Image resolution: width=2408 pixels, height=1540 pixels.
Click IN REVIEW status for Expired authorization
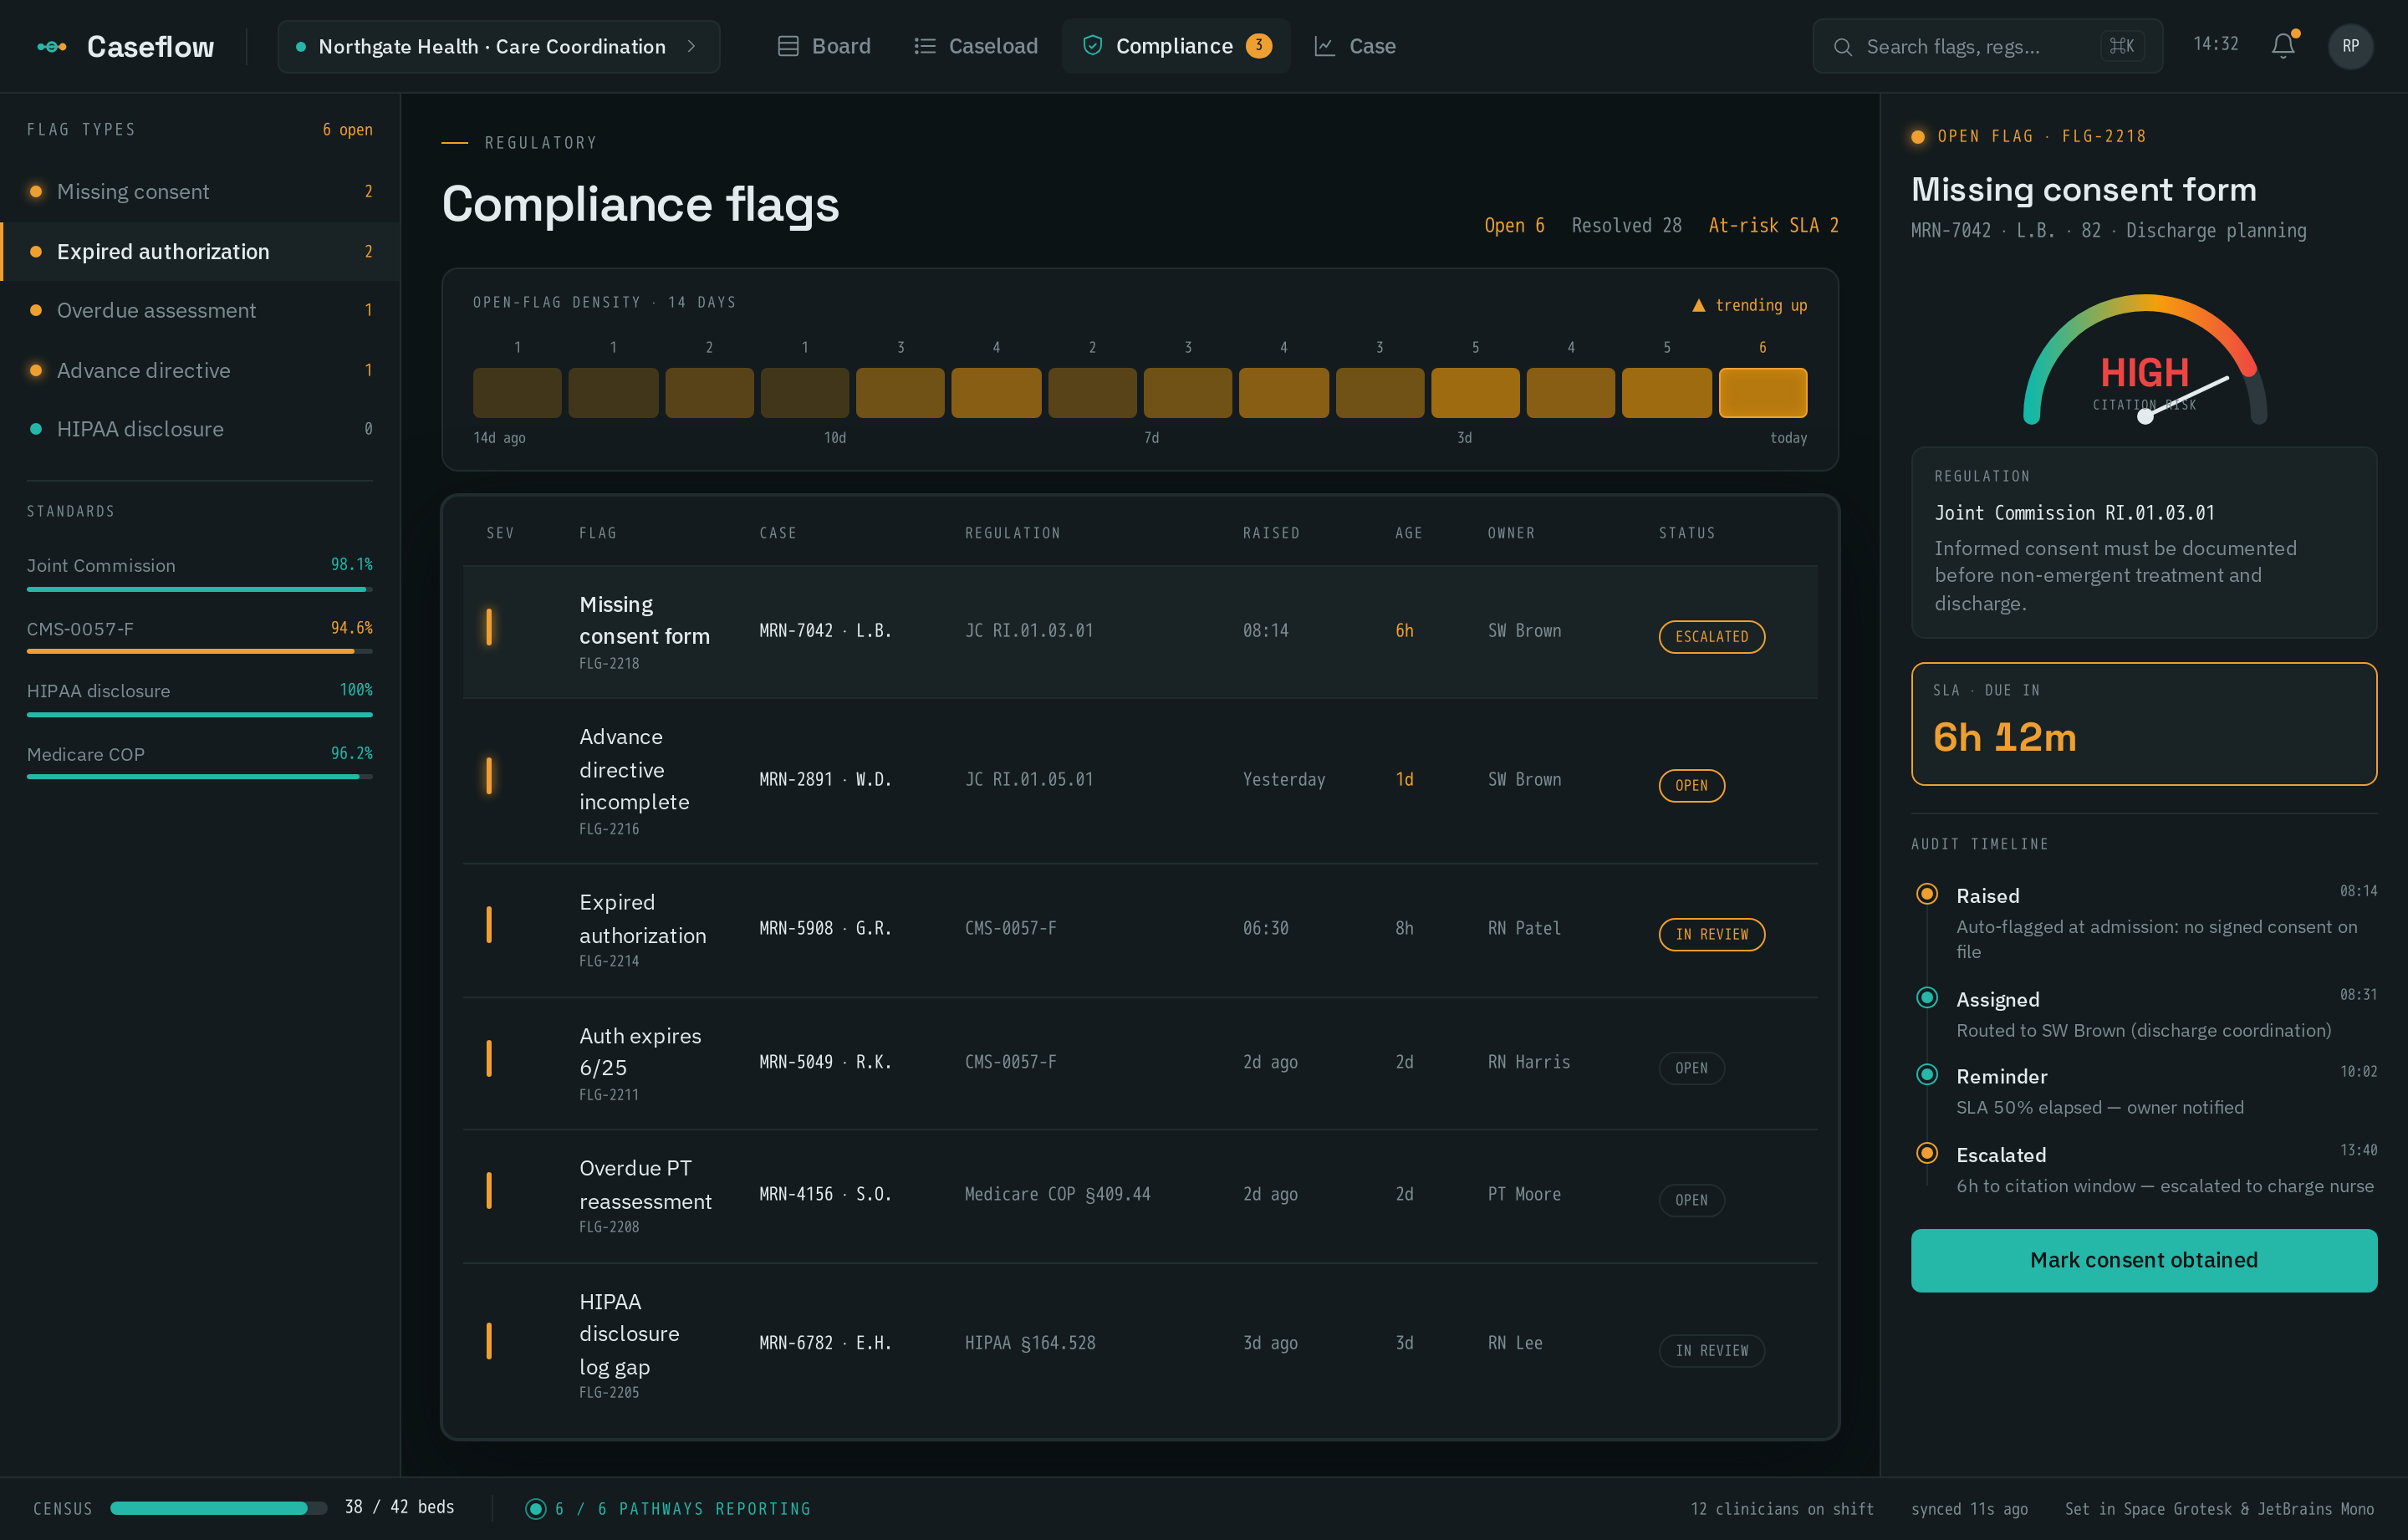click(1711, 934)
